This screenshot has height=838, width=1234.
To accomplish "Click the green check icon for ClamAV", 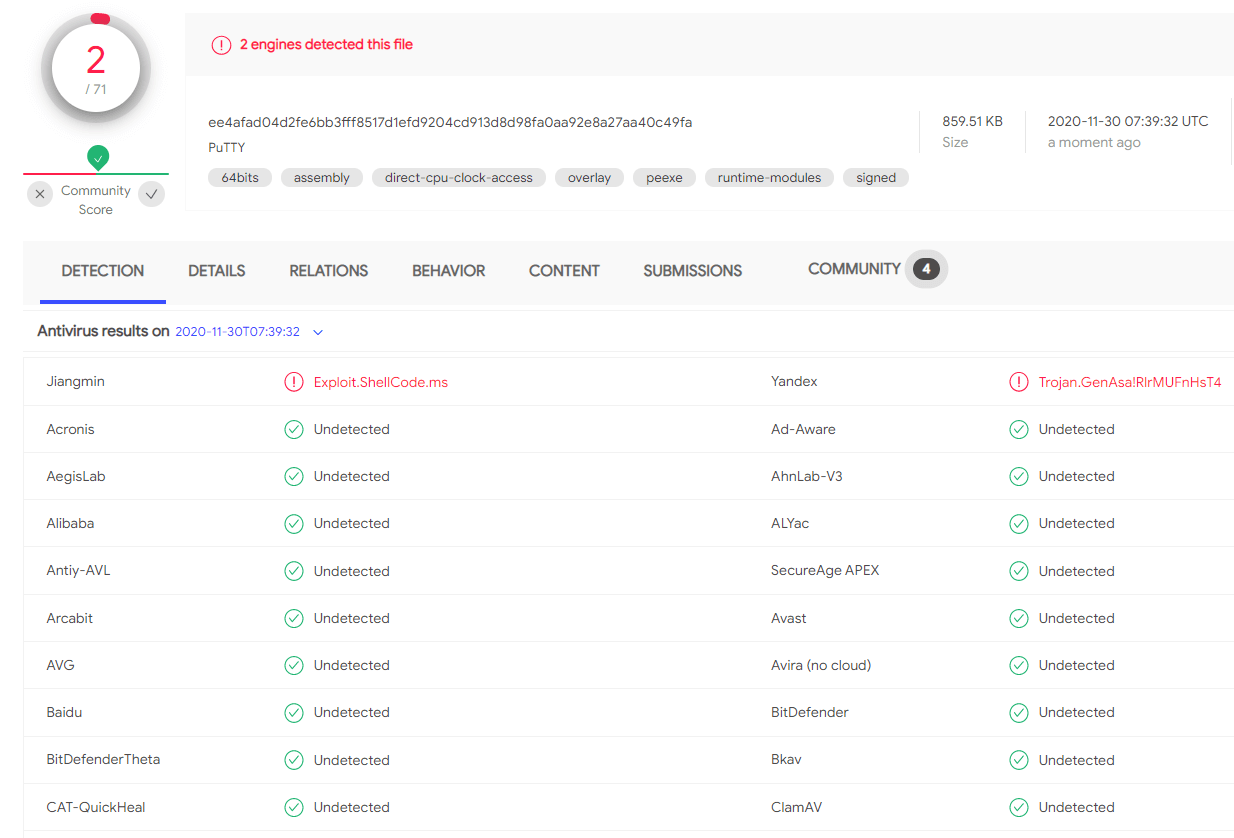I will (1019, 807).
